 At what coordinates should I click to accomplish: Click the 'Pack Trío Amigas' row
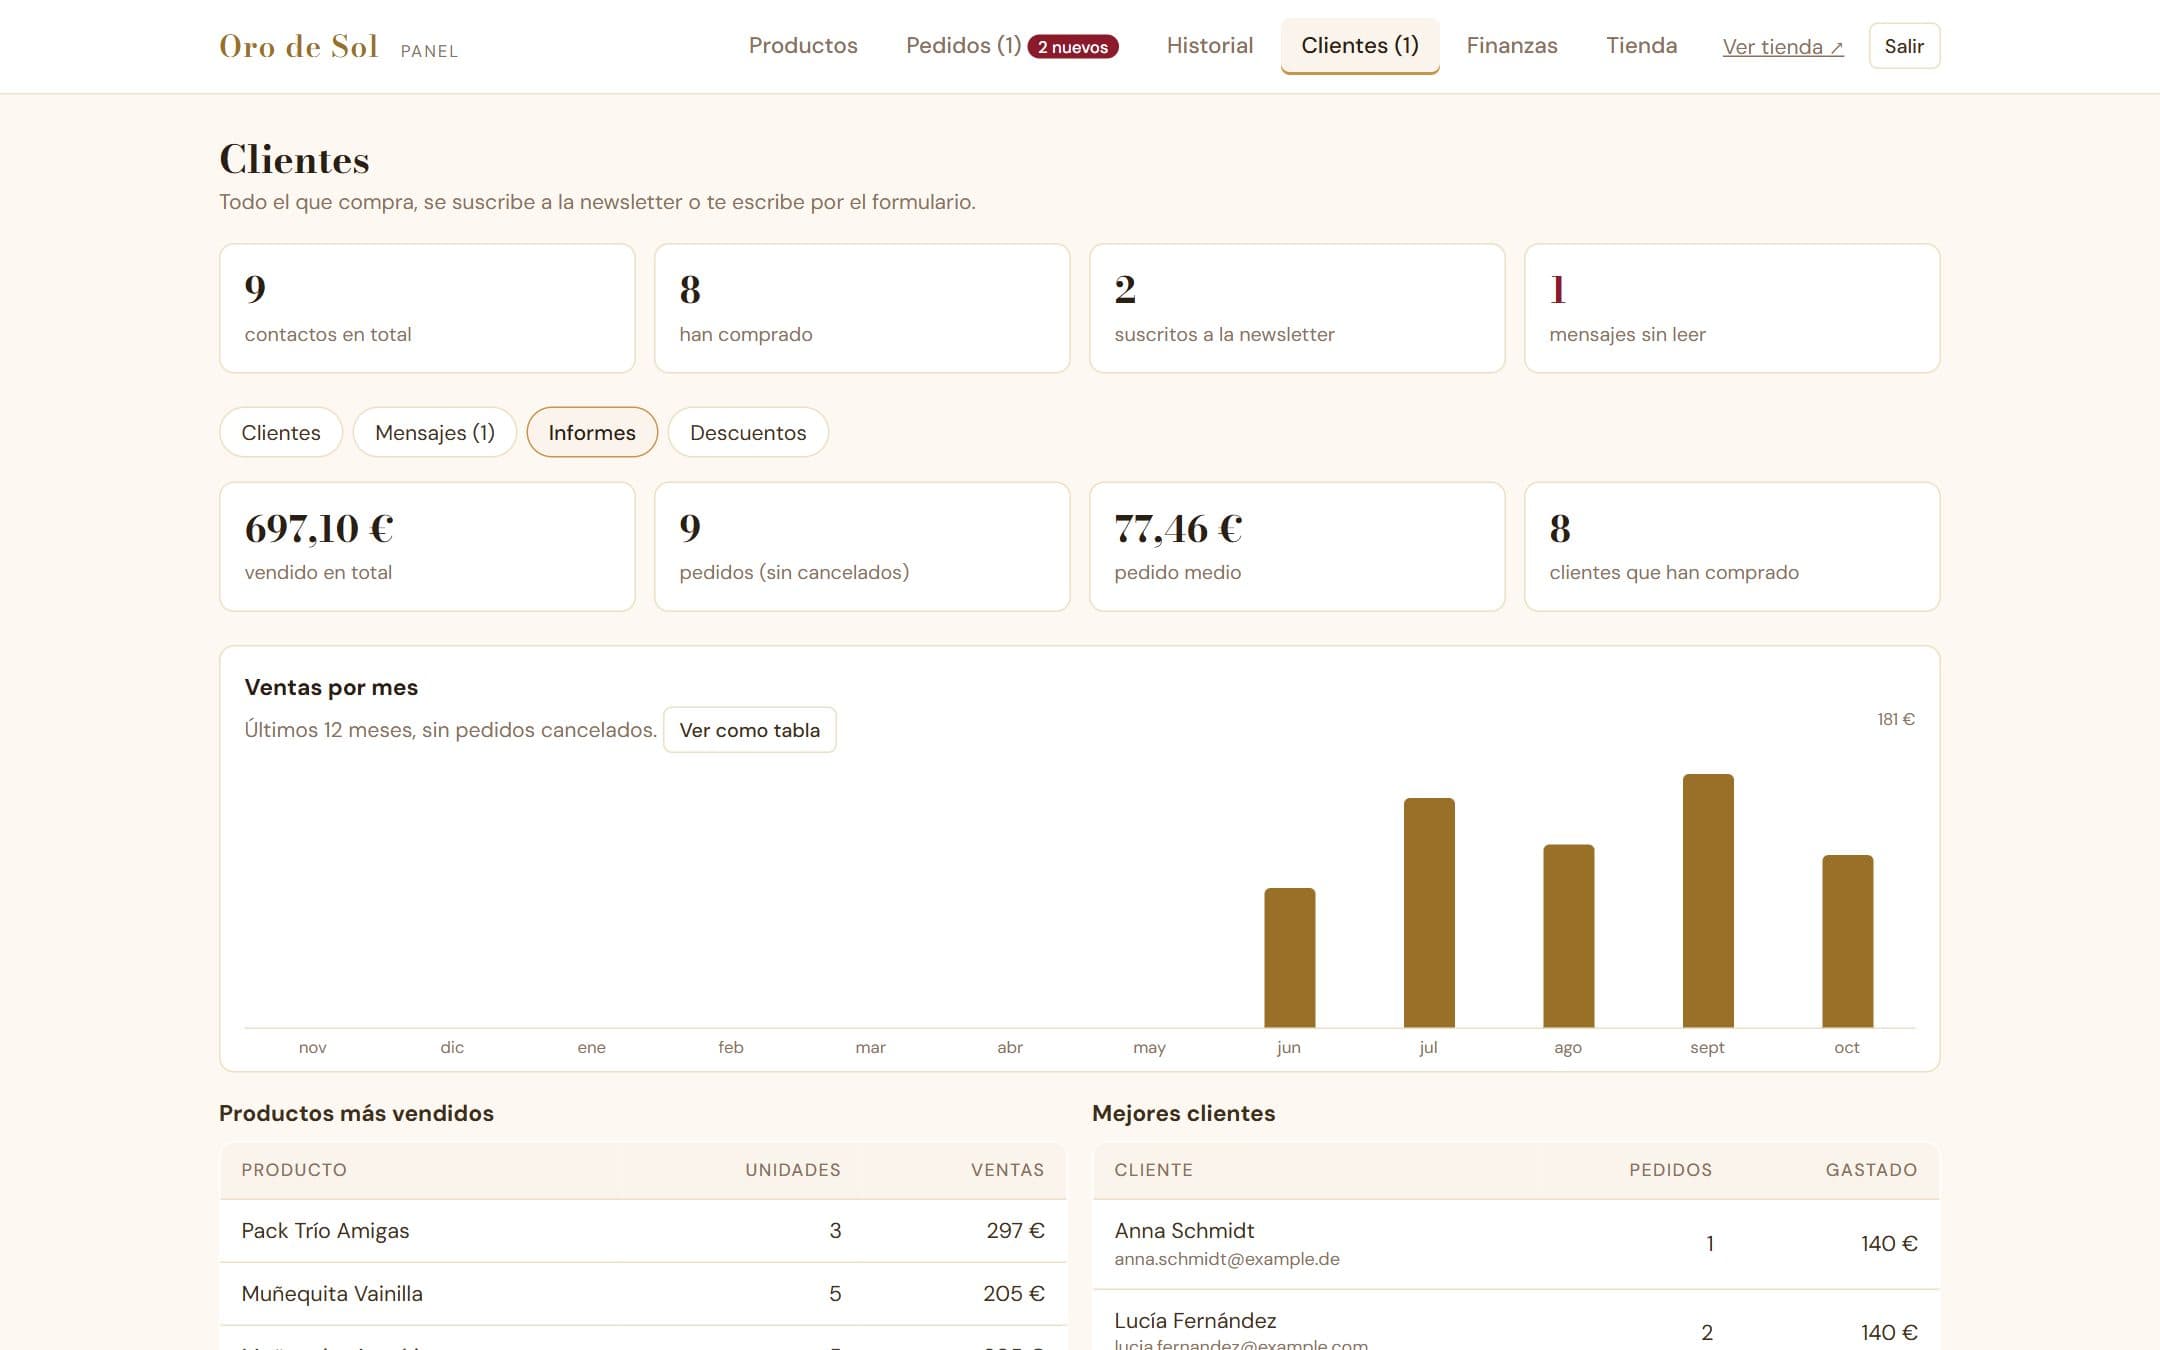click(643, 1231)
